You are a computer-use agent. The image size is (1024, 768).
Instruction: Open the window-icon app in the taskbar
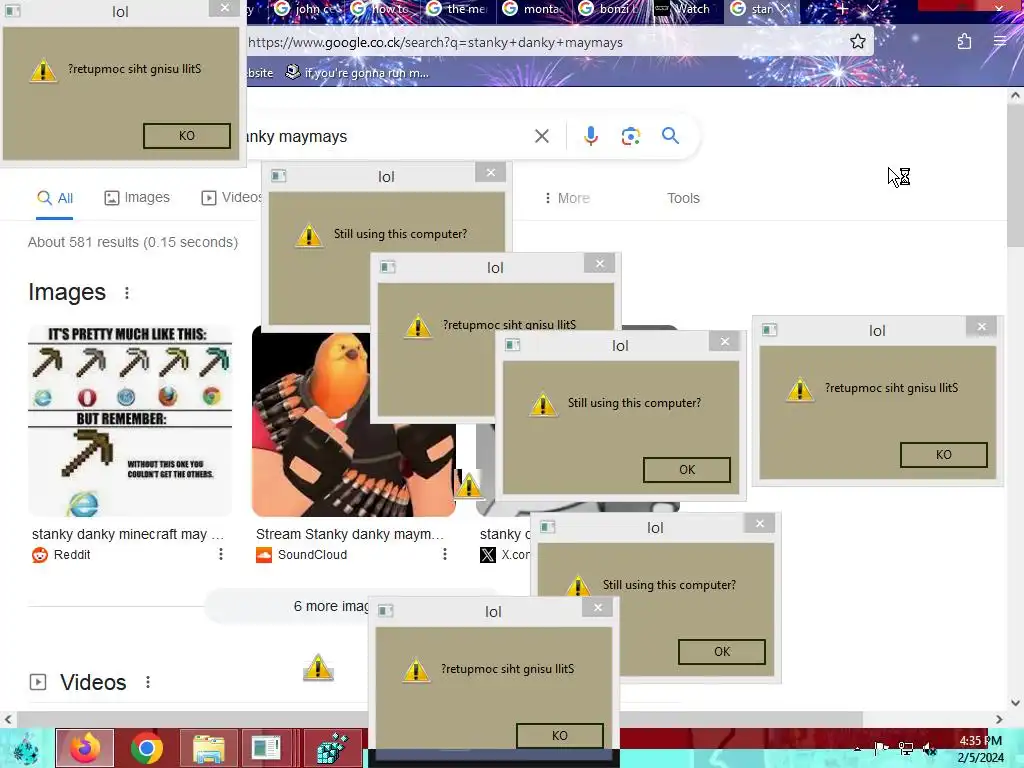pos(266,748)
